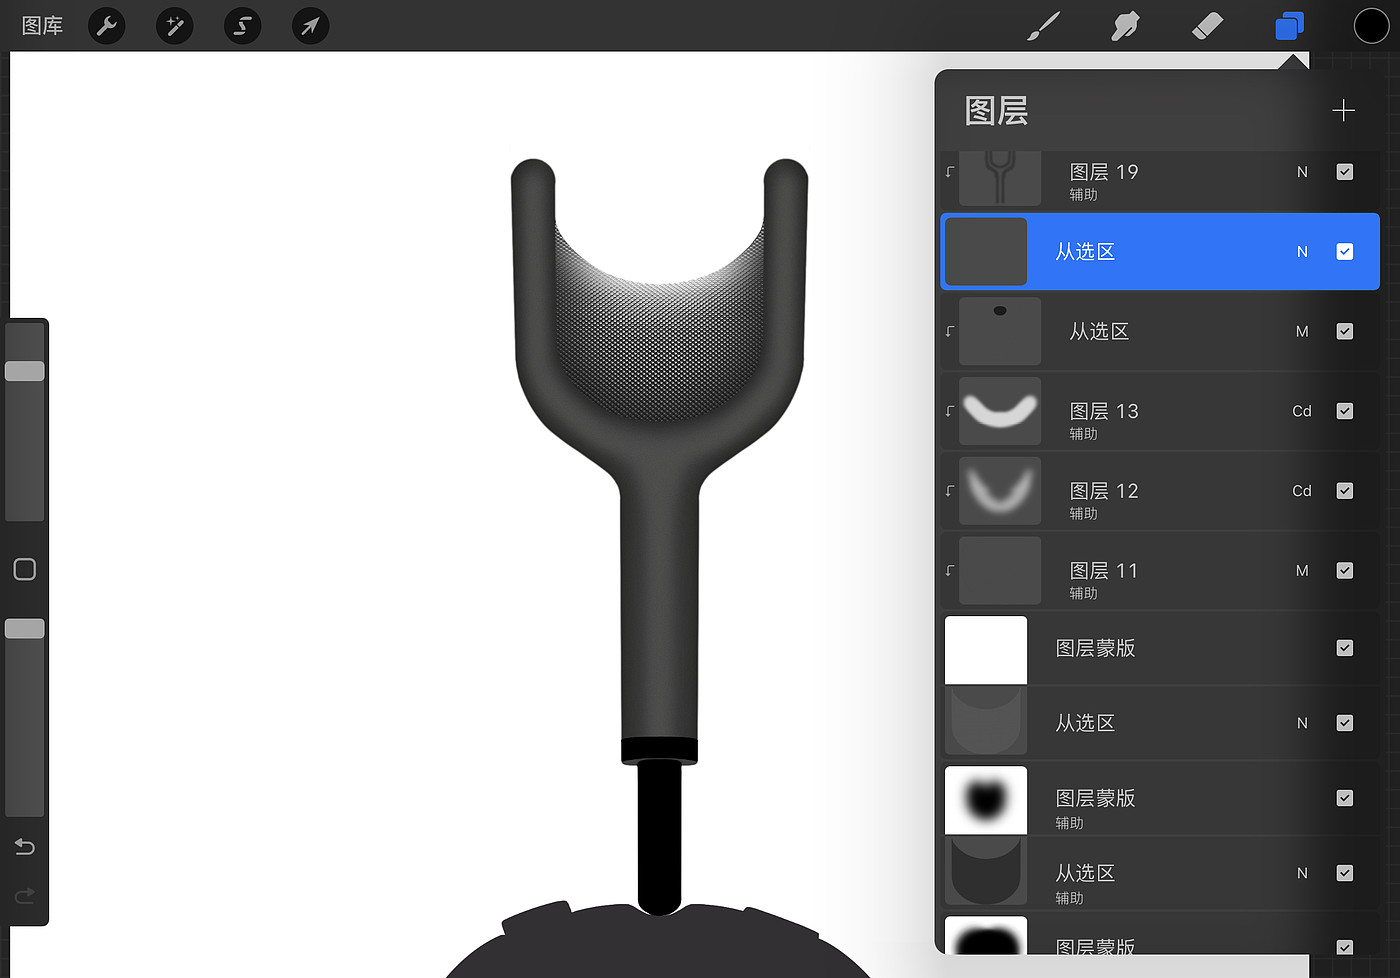1400x978 pixels.
Task: Click the 图层 panel title
Action: 997,110
